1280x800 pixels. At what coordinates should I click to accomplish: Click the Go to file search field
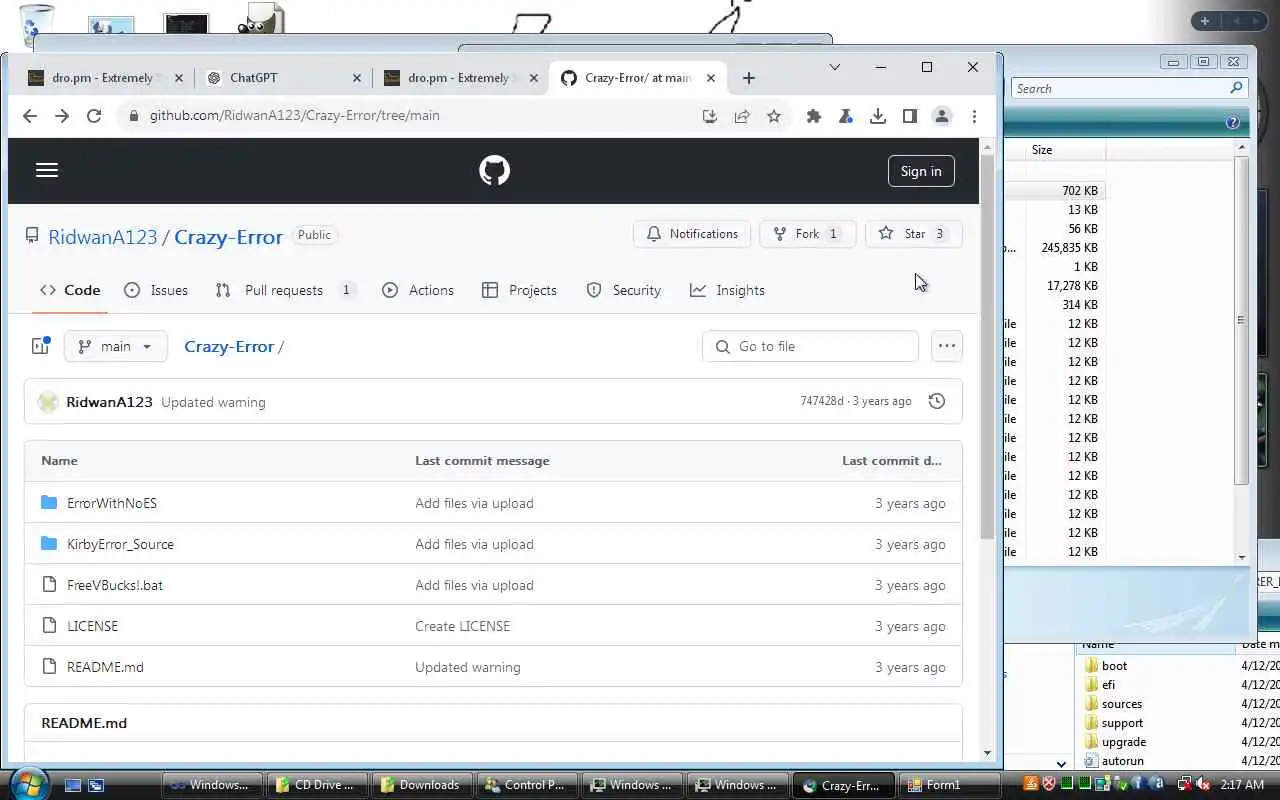(811, 346)
